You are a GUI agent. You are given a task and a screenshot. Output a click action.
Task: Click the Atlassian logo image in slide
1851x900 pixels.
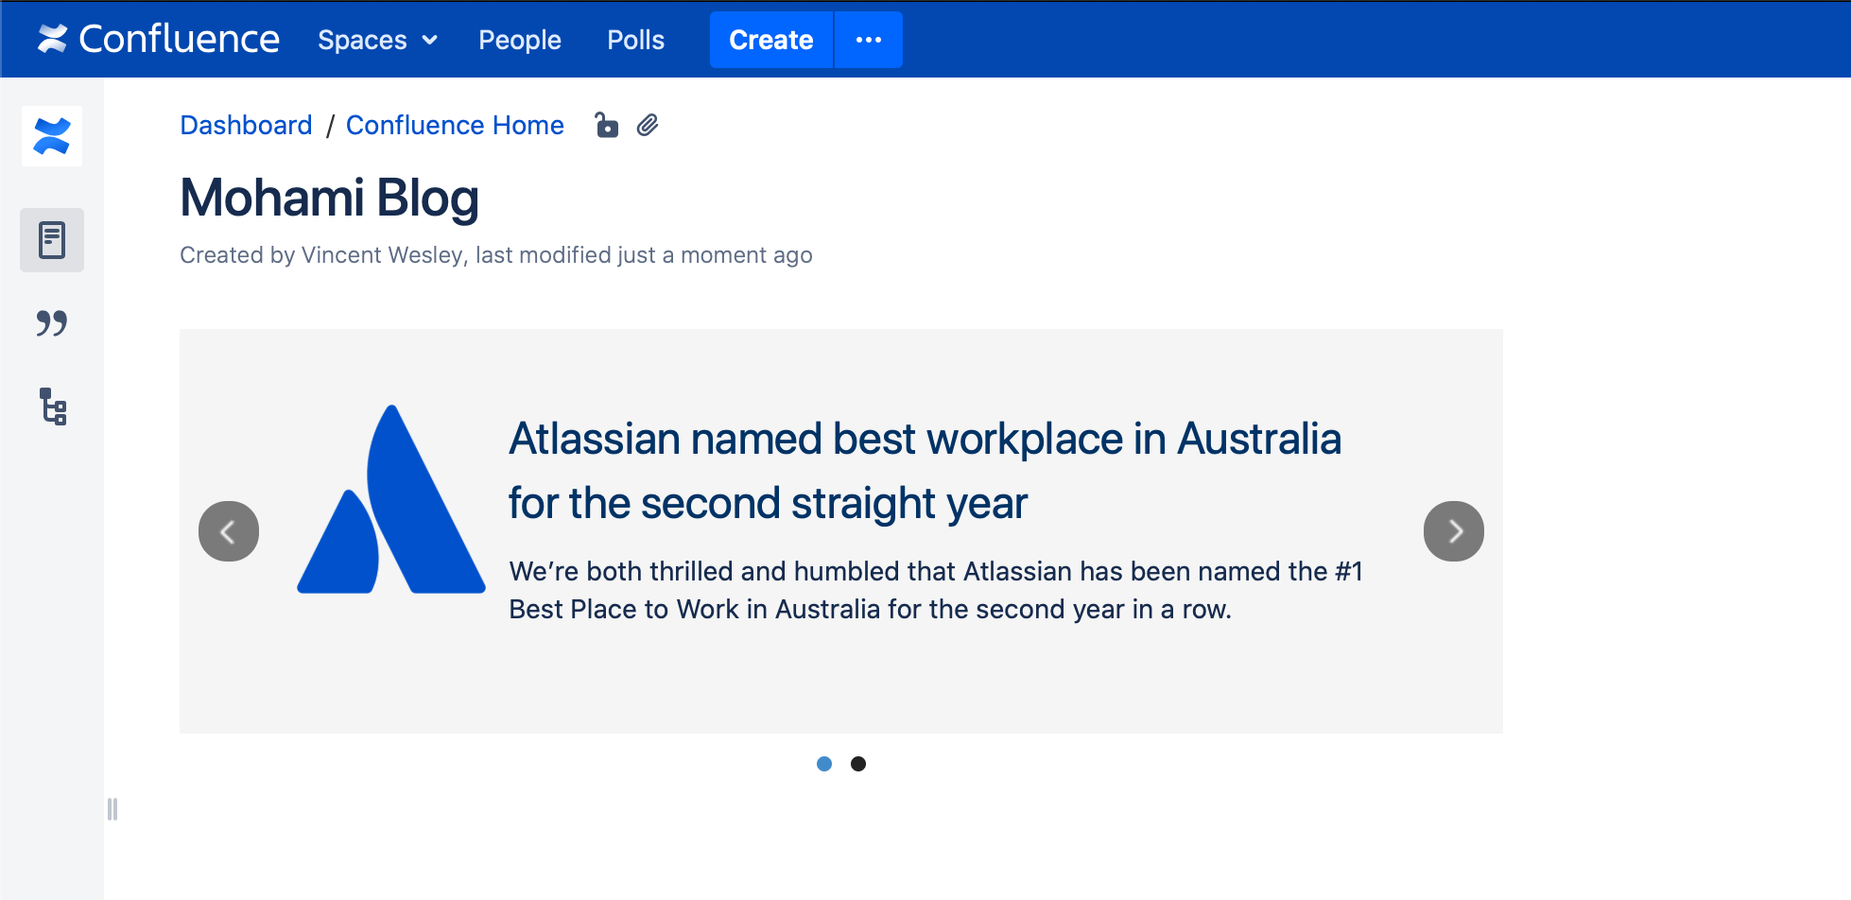coord(391,499)
